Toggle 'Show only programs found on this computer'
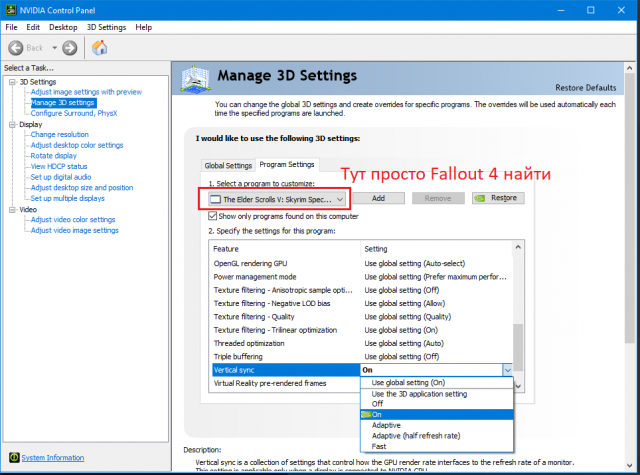Viewport: 640px width, 475px height. 211,216
